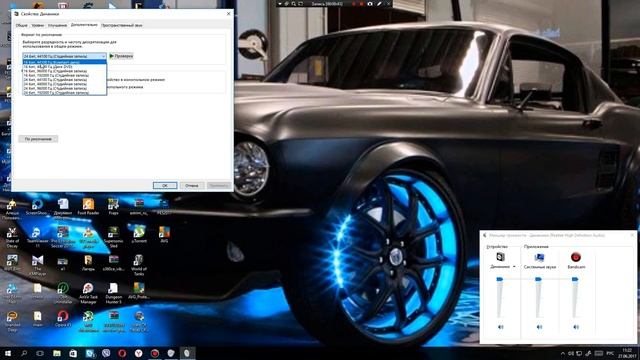Click the Системные звуки icon in mixer

[539, 257]
